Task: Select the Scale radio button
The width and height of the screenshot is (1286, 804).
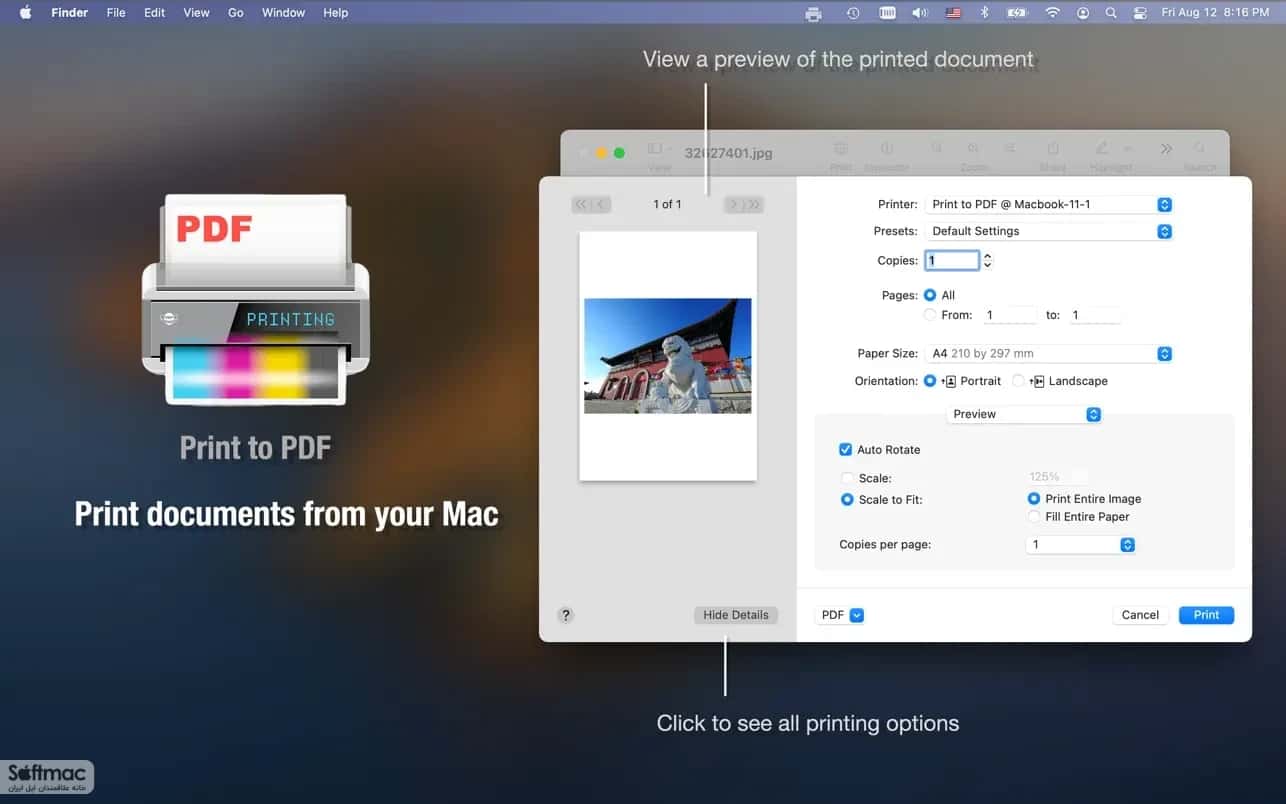Action: (x=847, y=478)
